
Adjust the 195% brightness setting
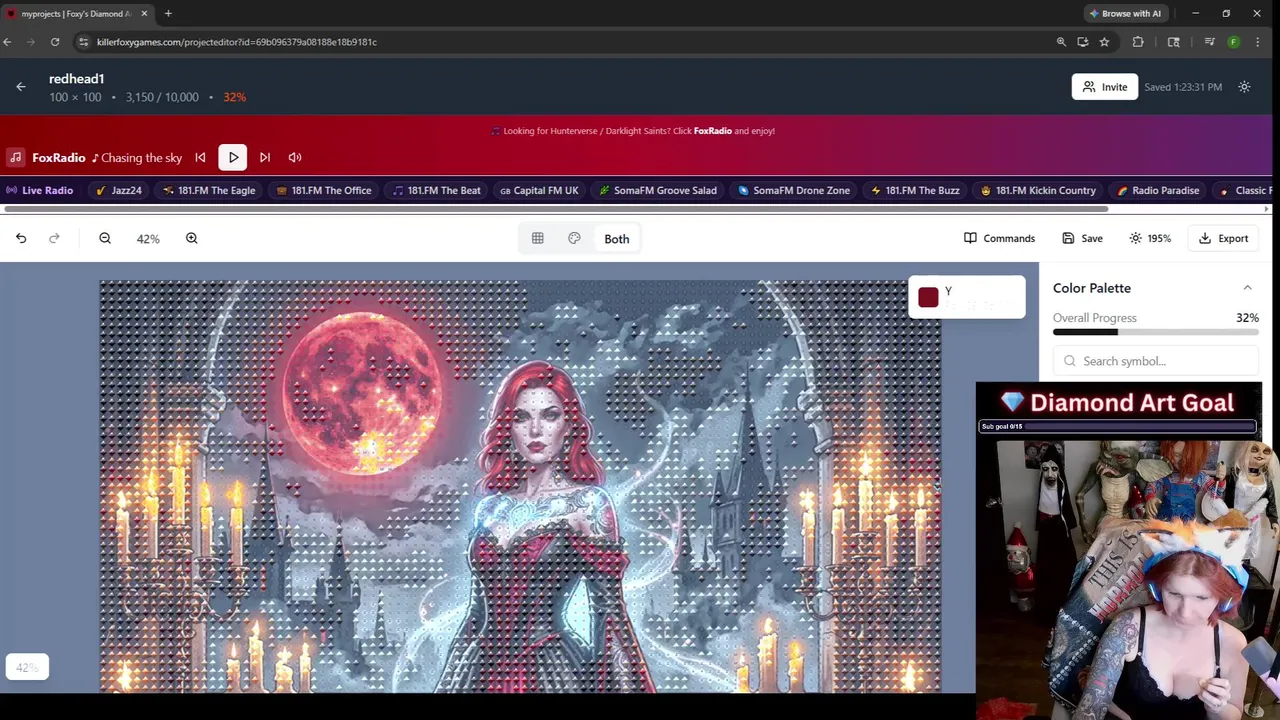(x=1150, y=238)
